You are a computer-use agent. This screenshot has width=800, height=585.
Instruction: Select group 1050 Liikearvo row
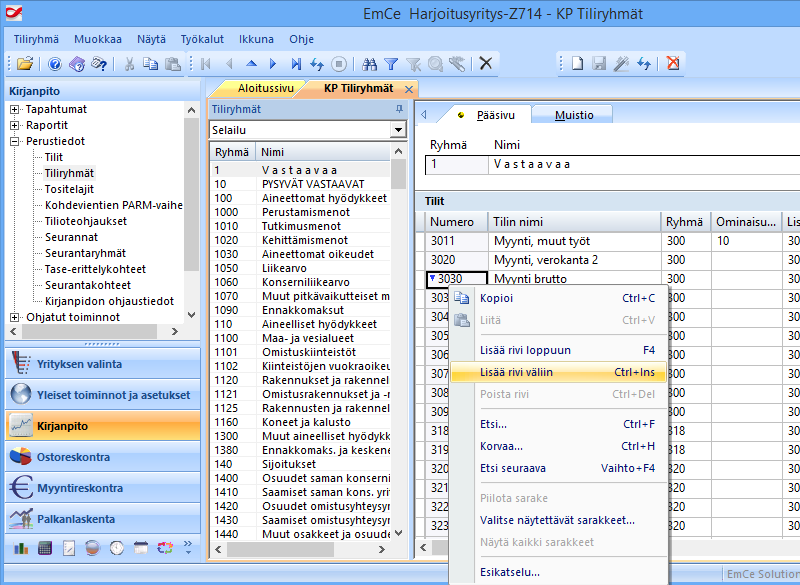pyautogui.click(x=300, y=268)
